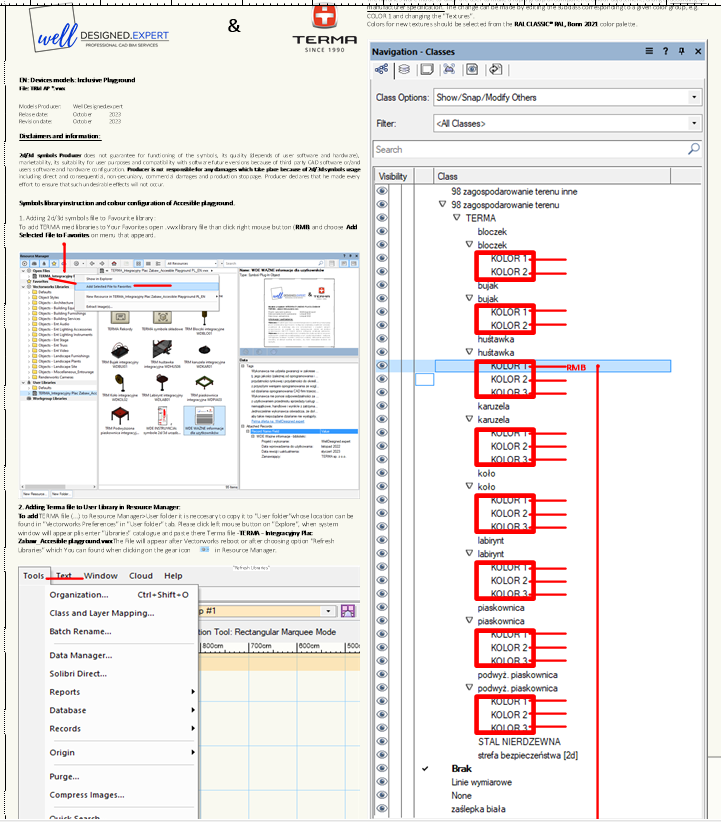Open the Saved Views tab icon
This screenshot has height=822, width=721.
pyautogui.click(x=472, y=70)
